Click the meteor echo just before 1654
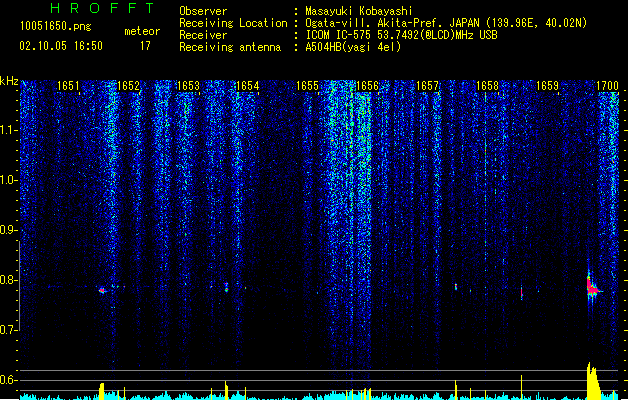The height and width of the screenshot is (400, 629). click(226, 287)
